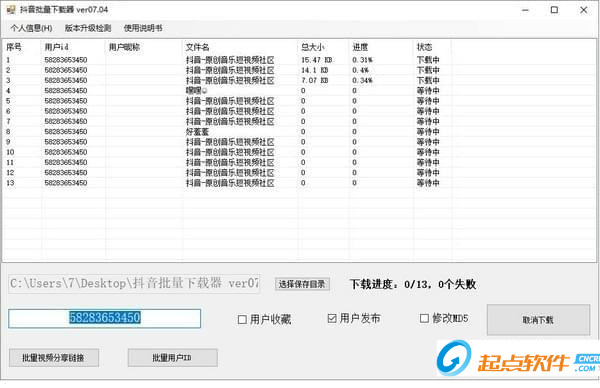Select row number 1 in the list
The height and width of the screenshot is (388, 600).
[8, 60]
